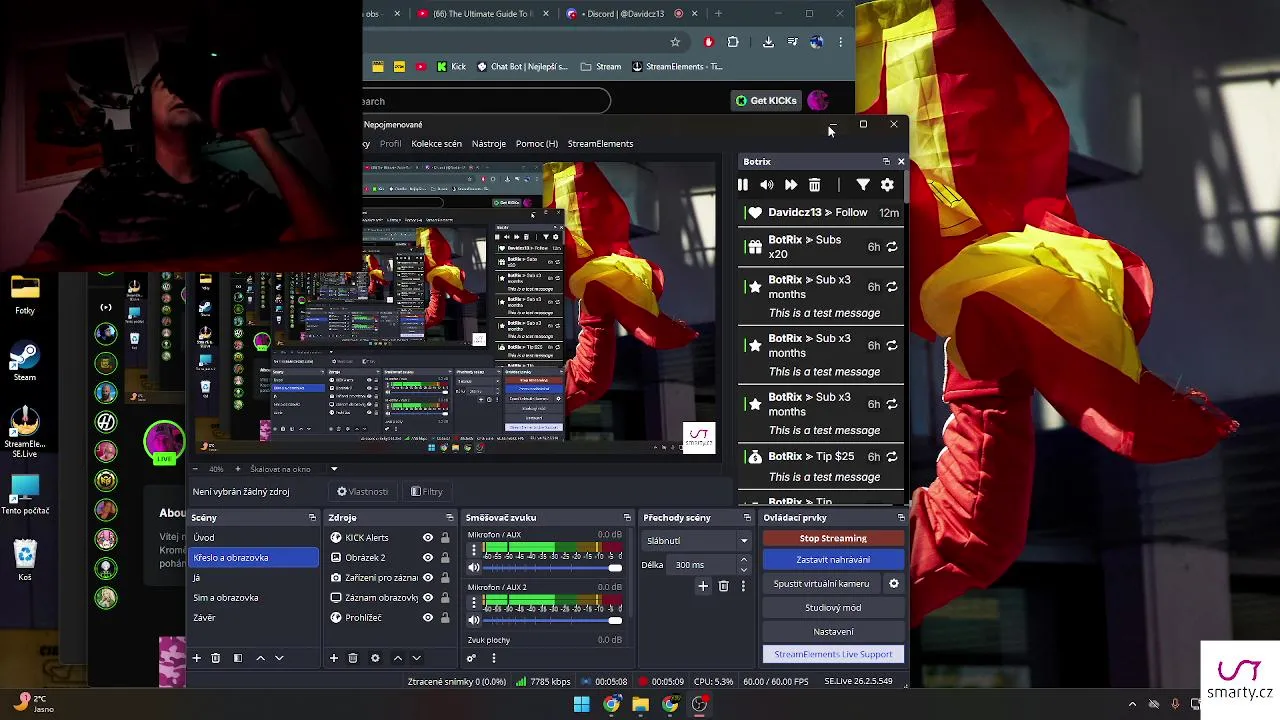
Task: Open scene filters icon in the Scény toolbar
Action: pyautogui.click(x=237, y=658)
